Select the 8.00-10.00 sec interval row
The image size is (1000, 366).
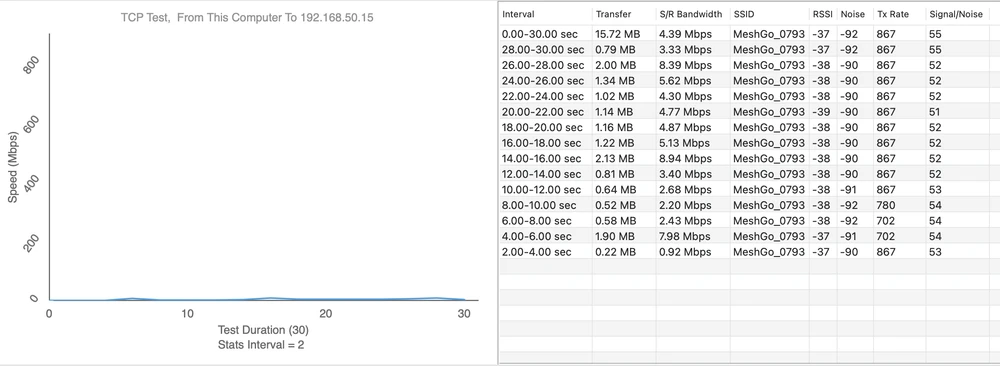[x=749, y=205]
